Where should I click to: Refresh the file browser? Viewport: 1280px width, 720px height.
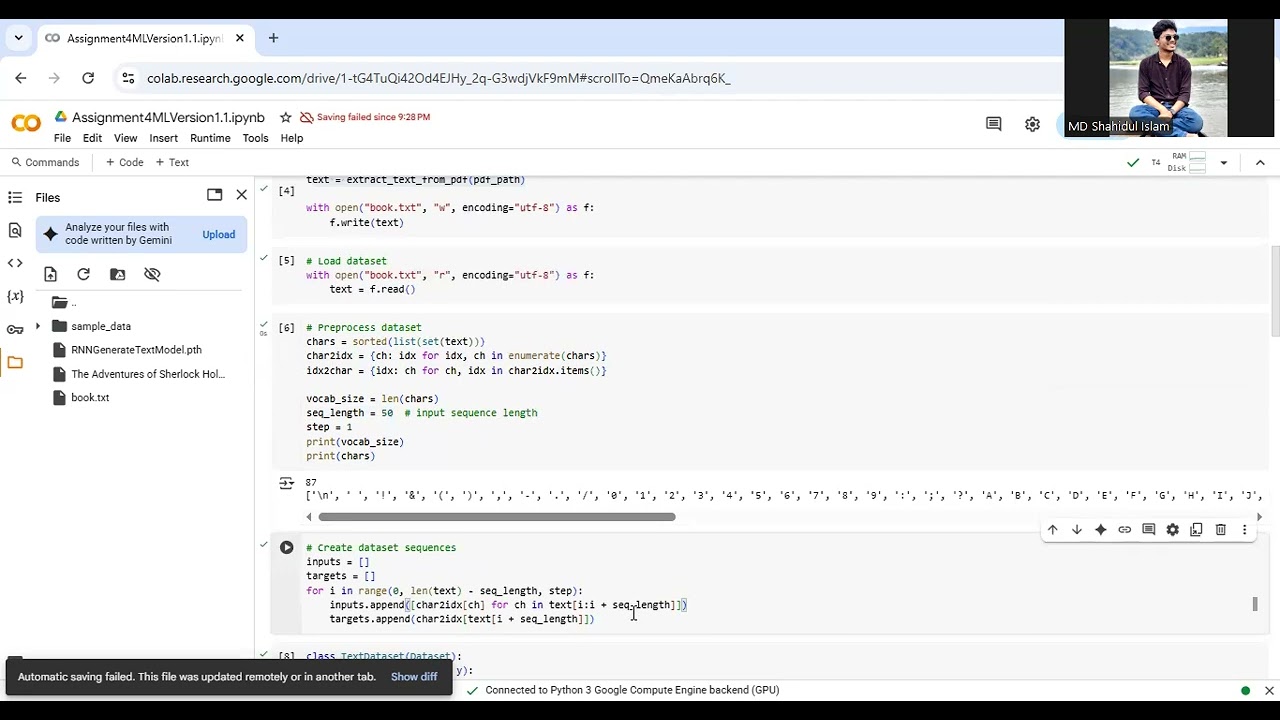[84, 274]
